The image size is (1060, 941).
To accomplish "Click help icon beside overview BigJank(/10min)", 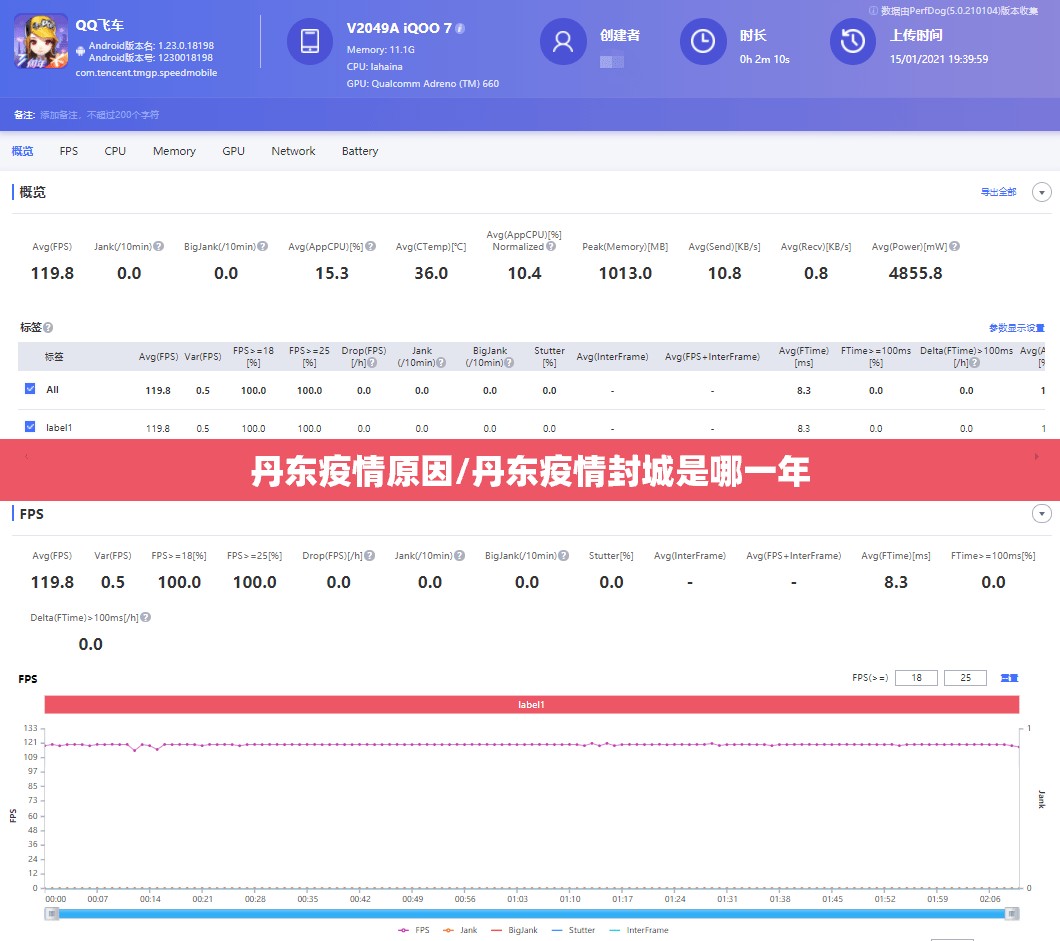I will [262, 246].
